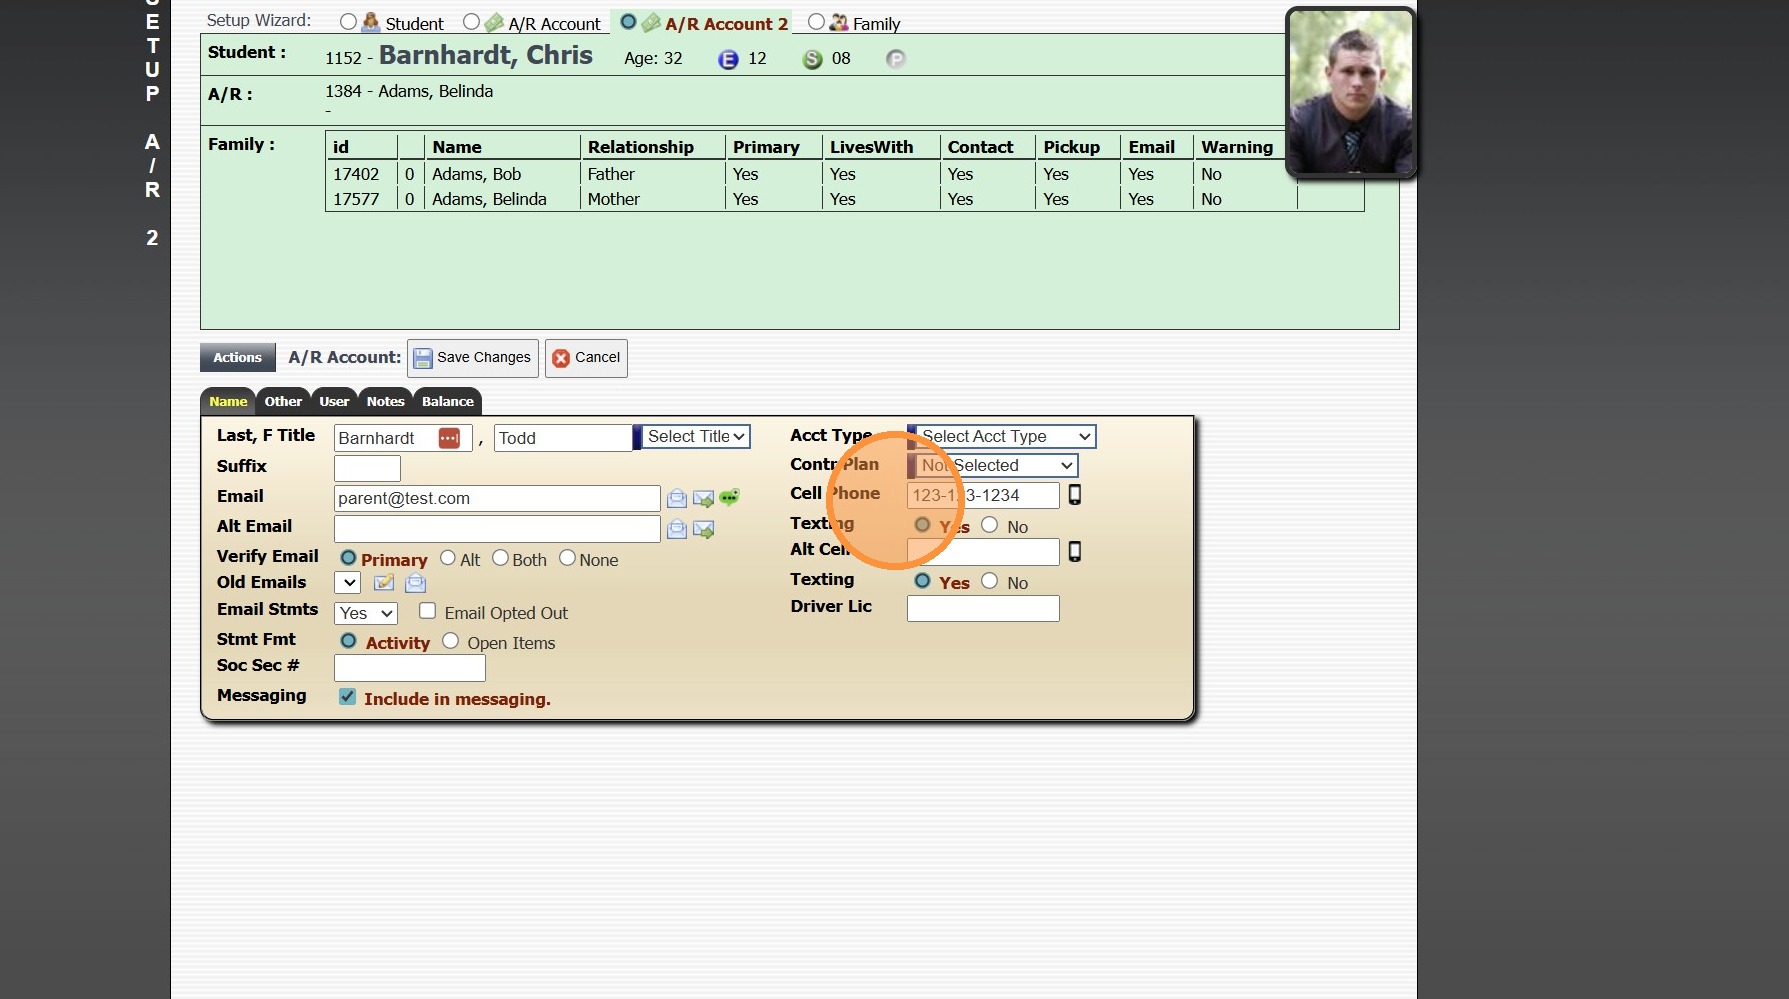This screenshot has width=1789, height=999.
Task: Click the gray P icon
Action: pyautogui.click(x=895, y=59)
